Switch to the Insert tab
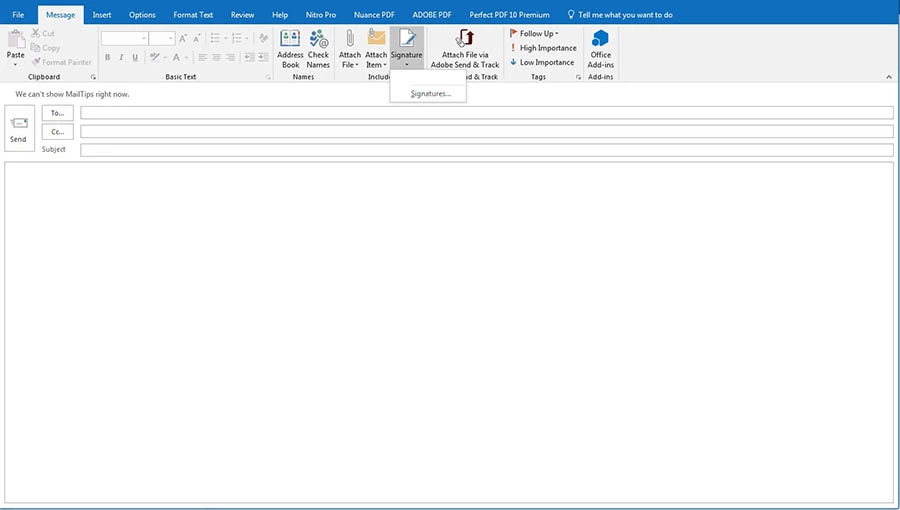Viewport: 900px width, 510px height. (102, 15)
